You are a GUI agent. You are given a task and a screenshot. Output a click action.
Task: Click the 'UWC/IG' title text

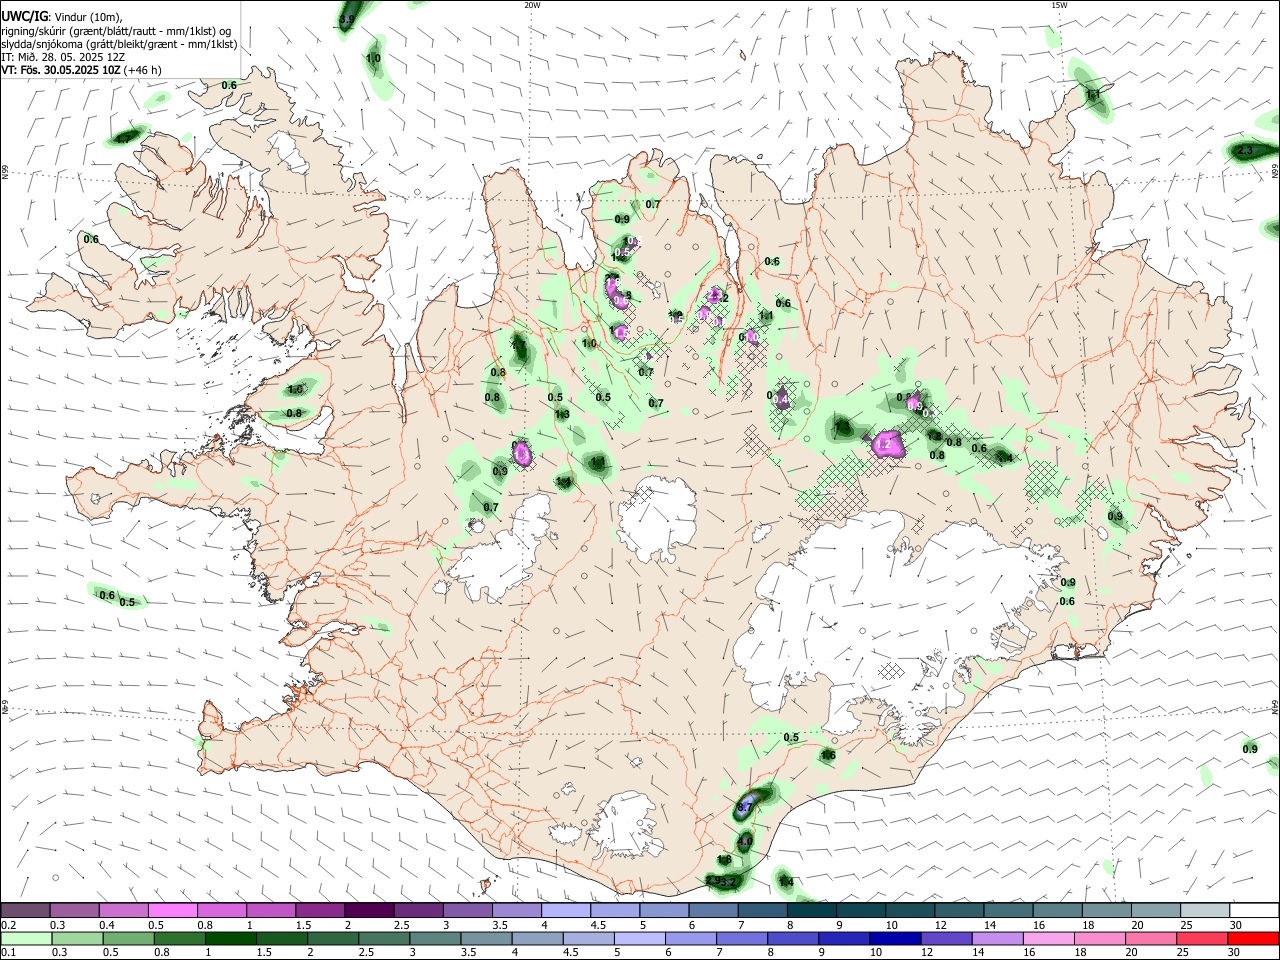pos(23,16)
